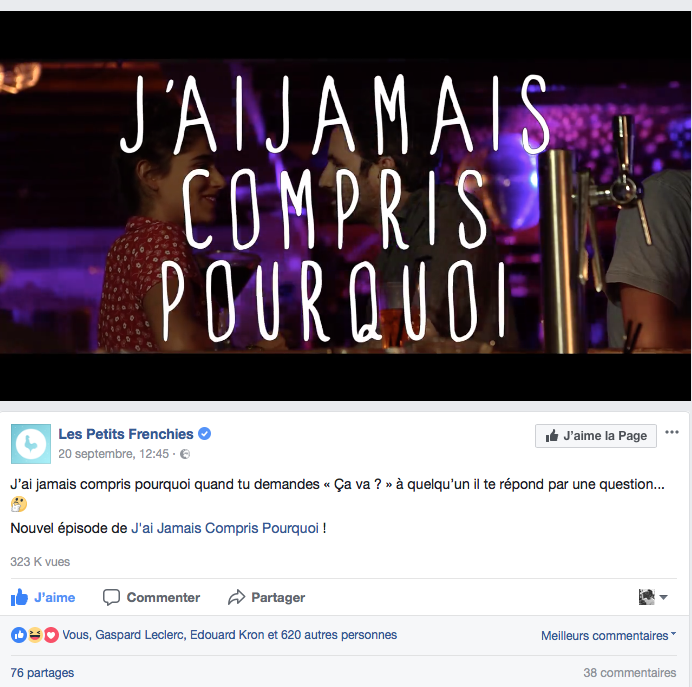This screenshot has height=687, width=692.
Task: Expand the Meilleurs commentaires sort dropdown
Action: (609, 635)
